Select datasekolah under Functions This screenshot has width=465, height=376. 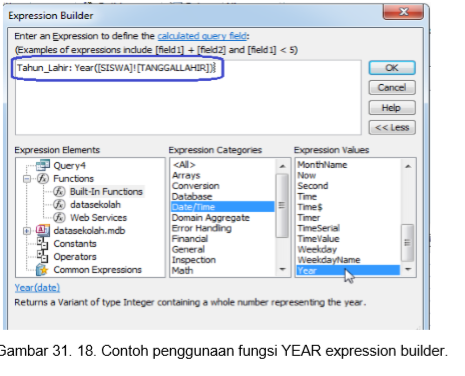(95, 204)
